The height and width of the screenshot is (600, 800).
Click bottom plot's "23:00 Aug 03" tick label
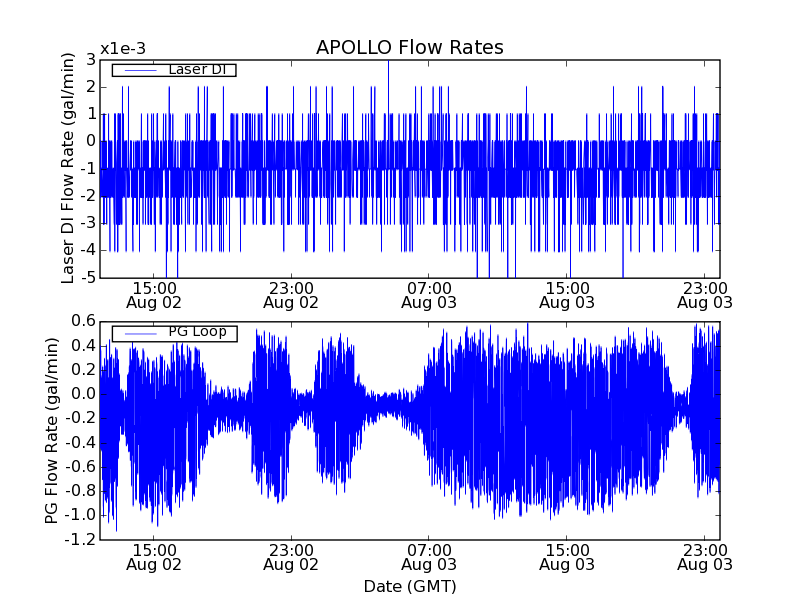coord(705,556)
